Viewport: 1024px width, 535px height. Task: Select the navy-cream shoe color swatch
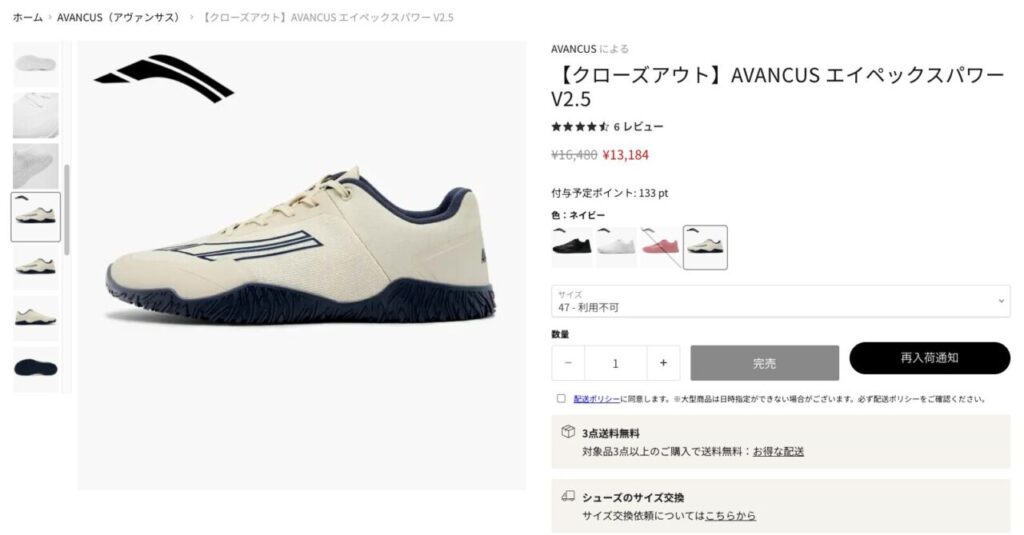[x=705, y=247]
